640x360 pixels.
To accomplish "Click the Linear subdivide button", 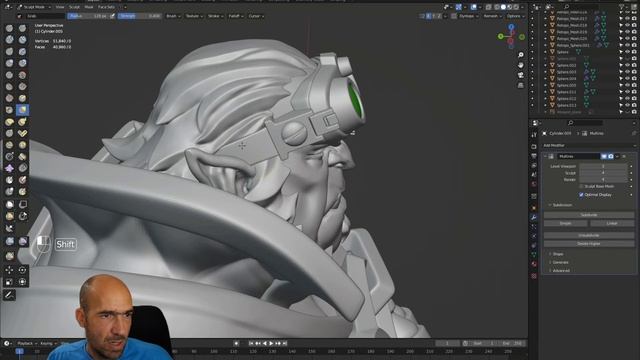I will pos(612,223).
